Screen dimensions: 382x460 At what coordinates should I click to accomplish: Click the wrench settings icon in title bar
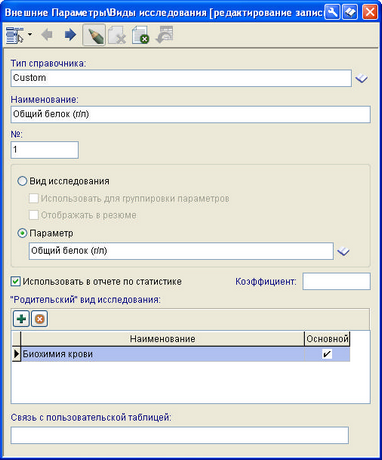pyautogui.click(x=331, y=12)
